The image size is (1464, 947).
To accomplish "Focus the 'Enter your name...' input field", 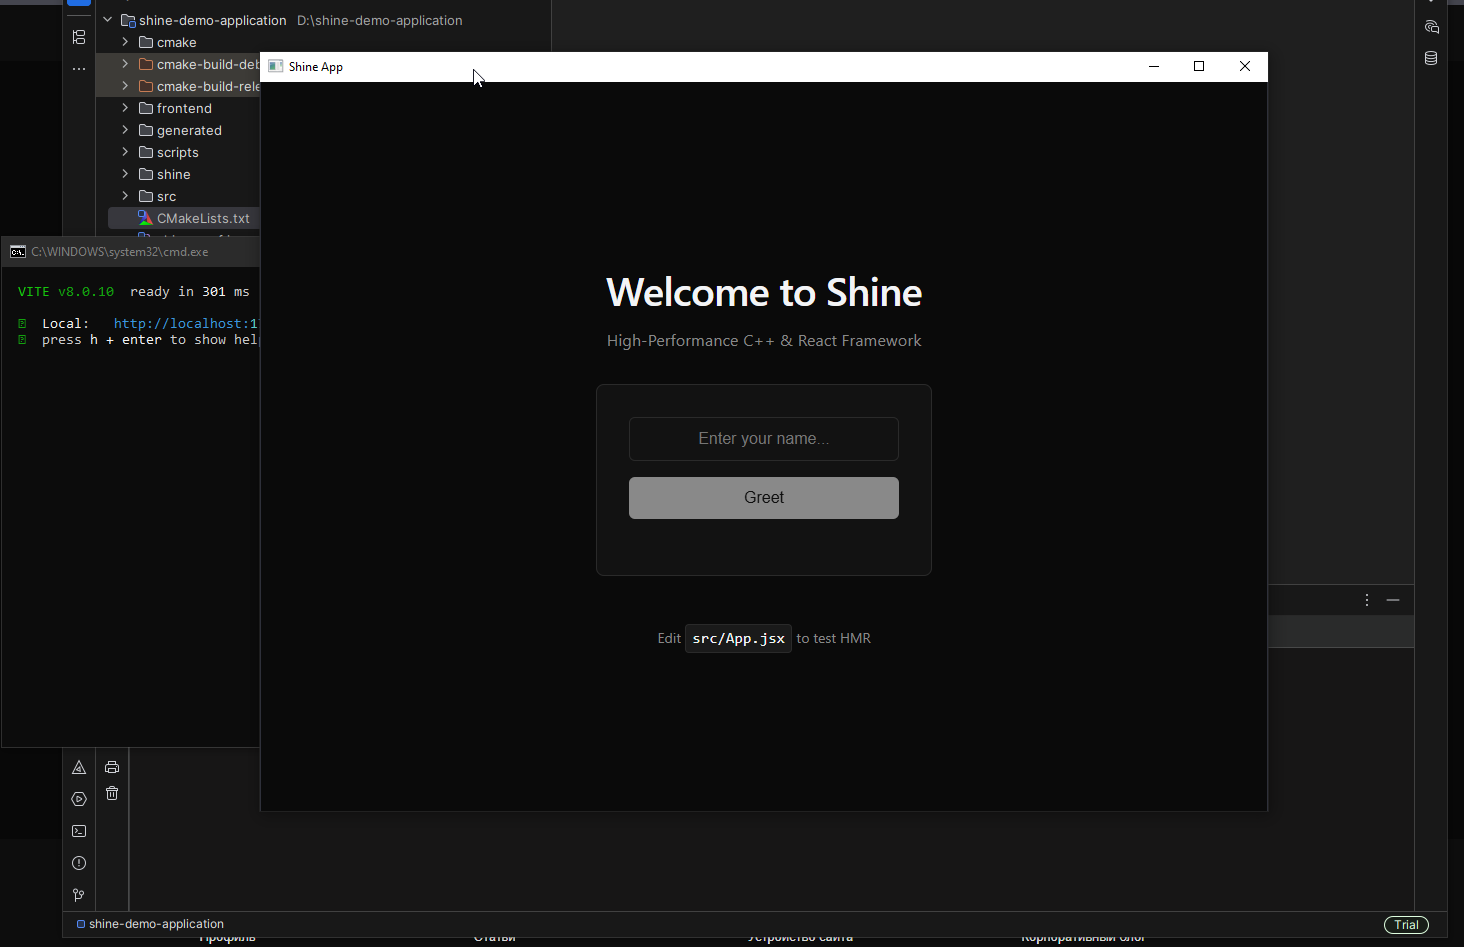I will point(764,439).
